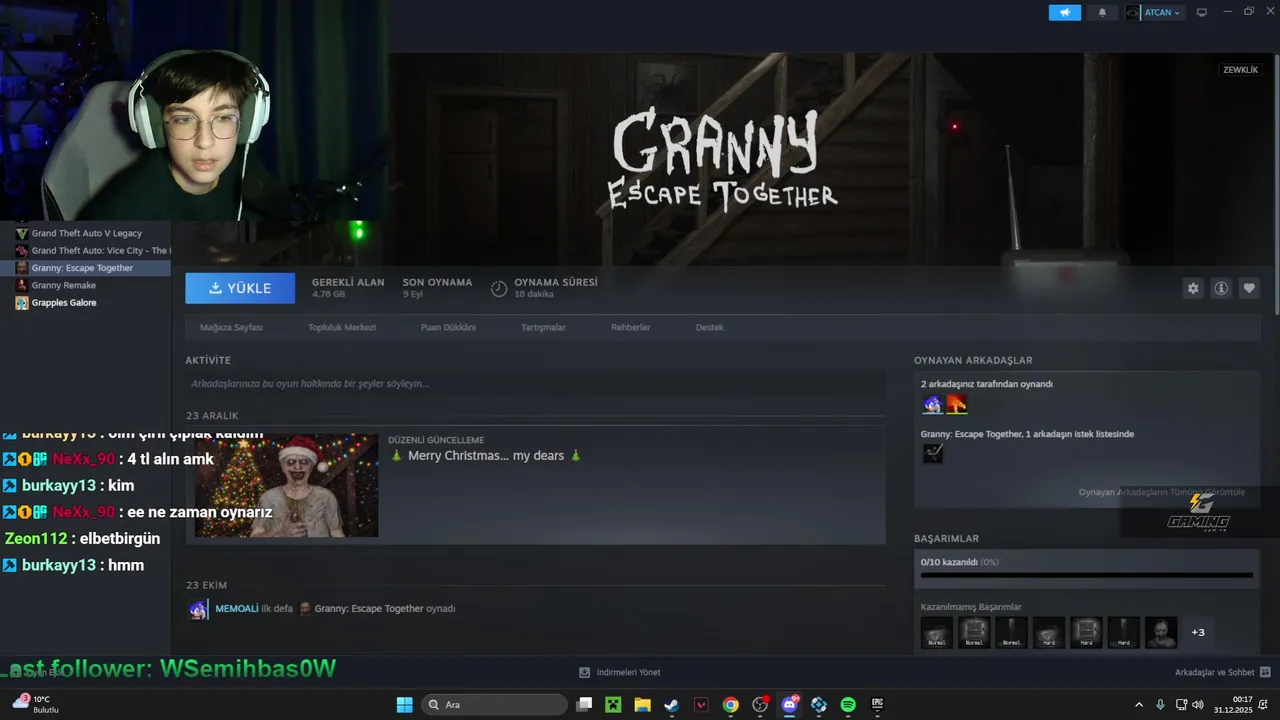Open the Mağaza Sayfası tab
Image resolution: width=1280 pixels, height=720 pixels.
[231, 327]
